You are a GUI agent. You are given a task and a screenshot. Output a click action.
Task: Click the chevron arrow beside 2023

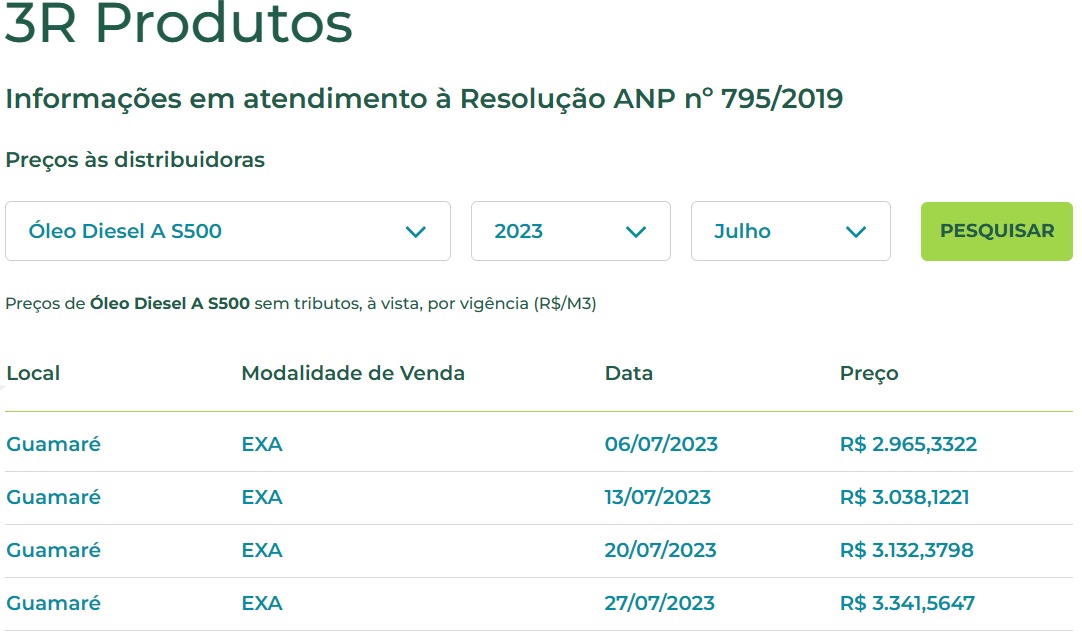tap(636, 232)
